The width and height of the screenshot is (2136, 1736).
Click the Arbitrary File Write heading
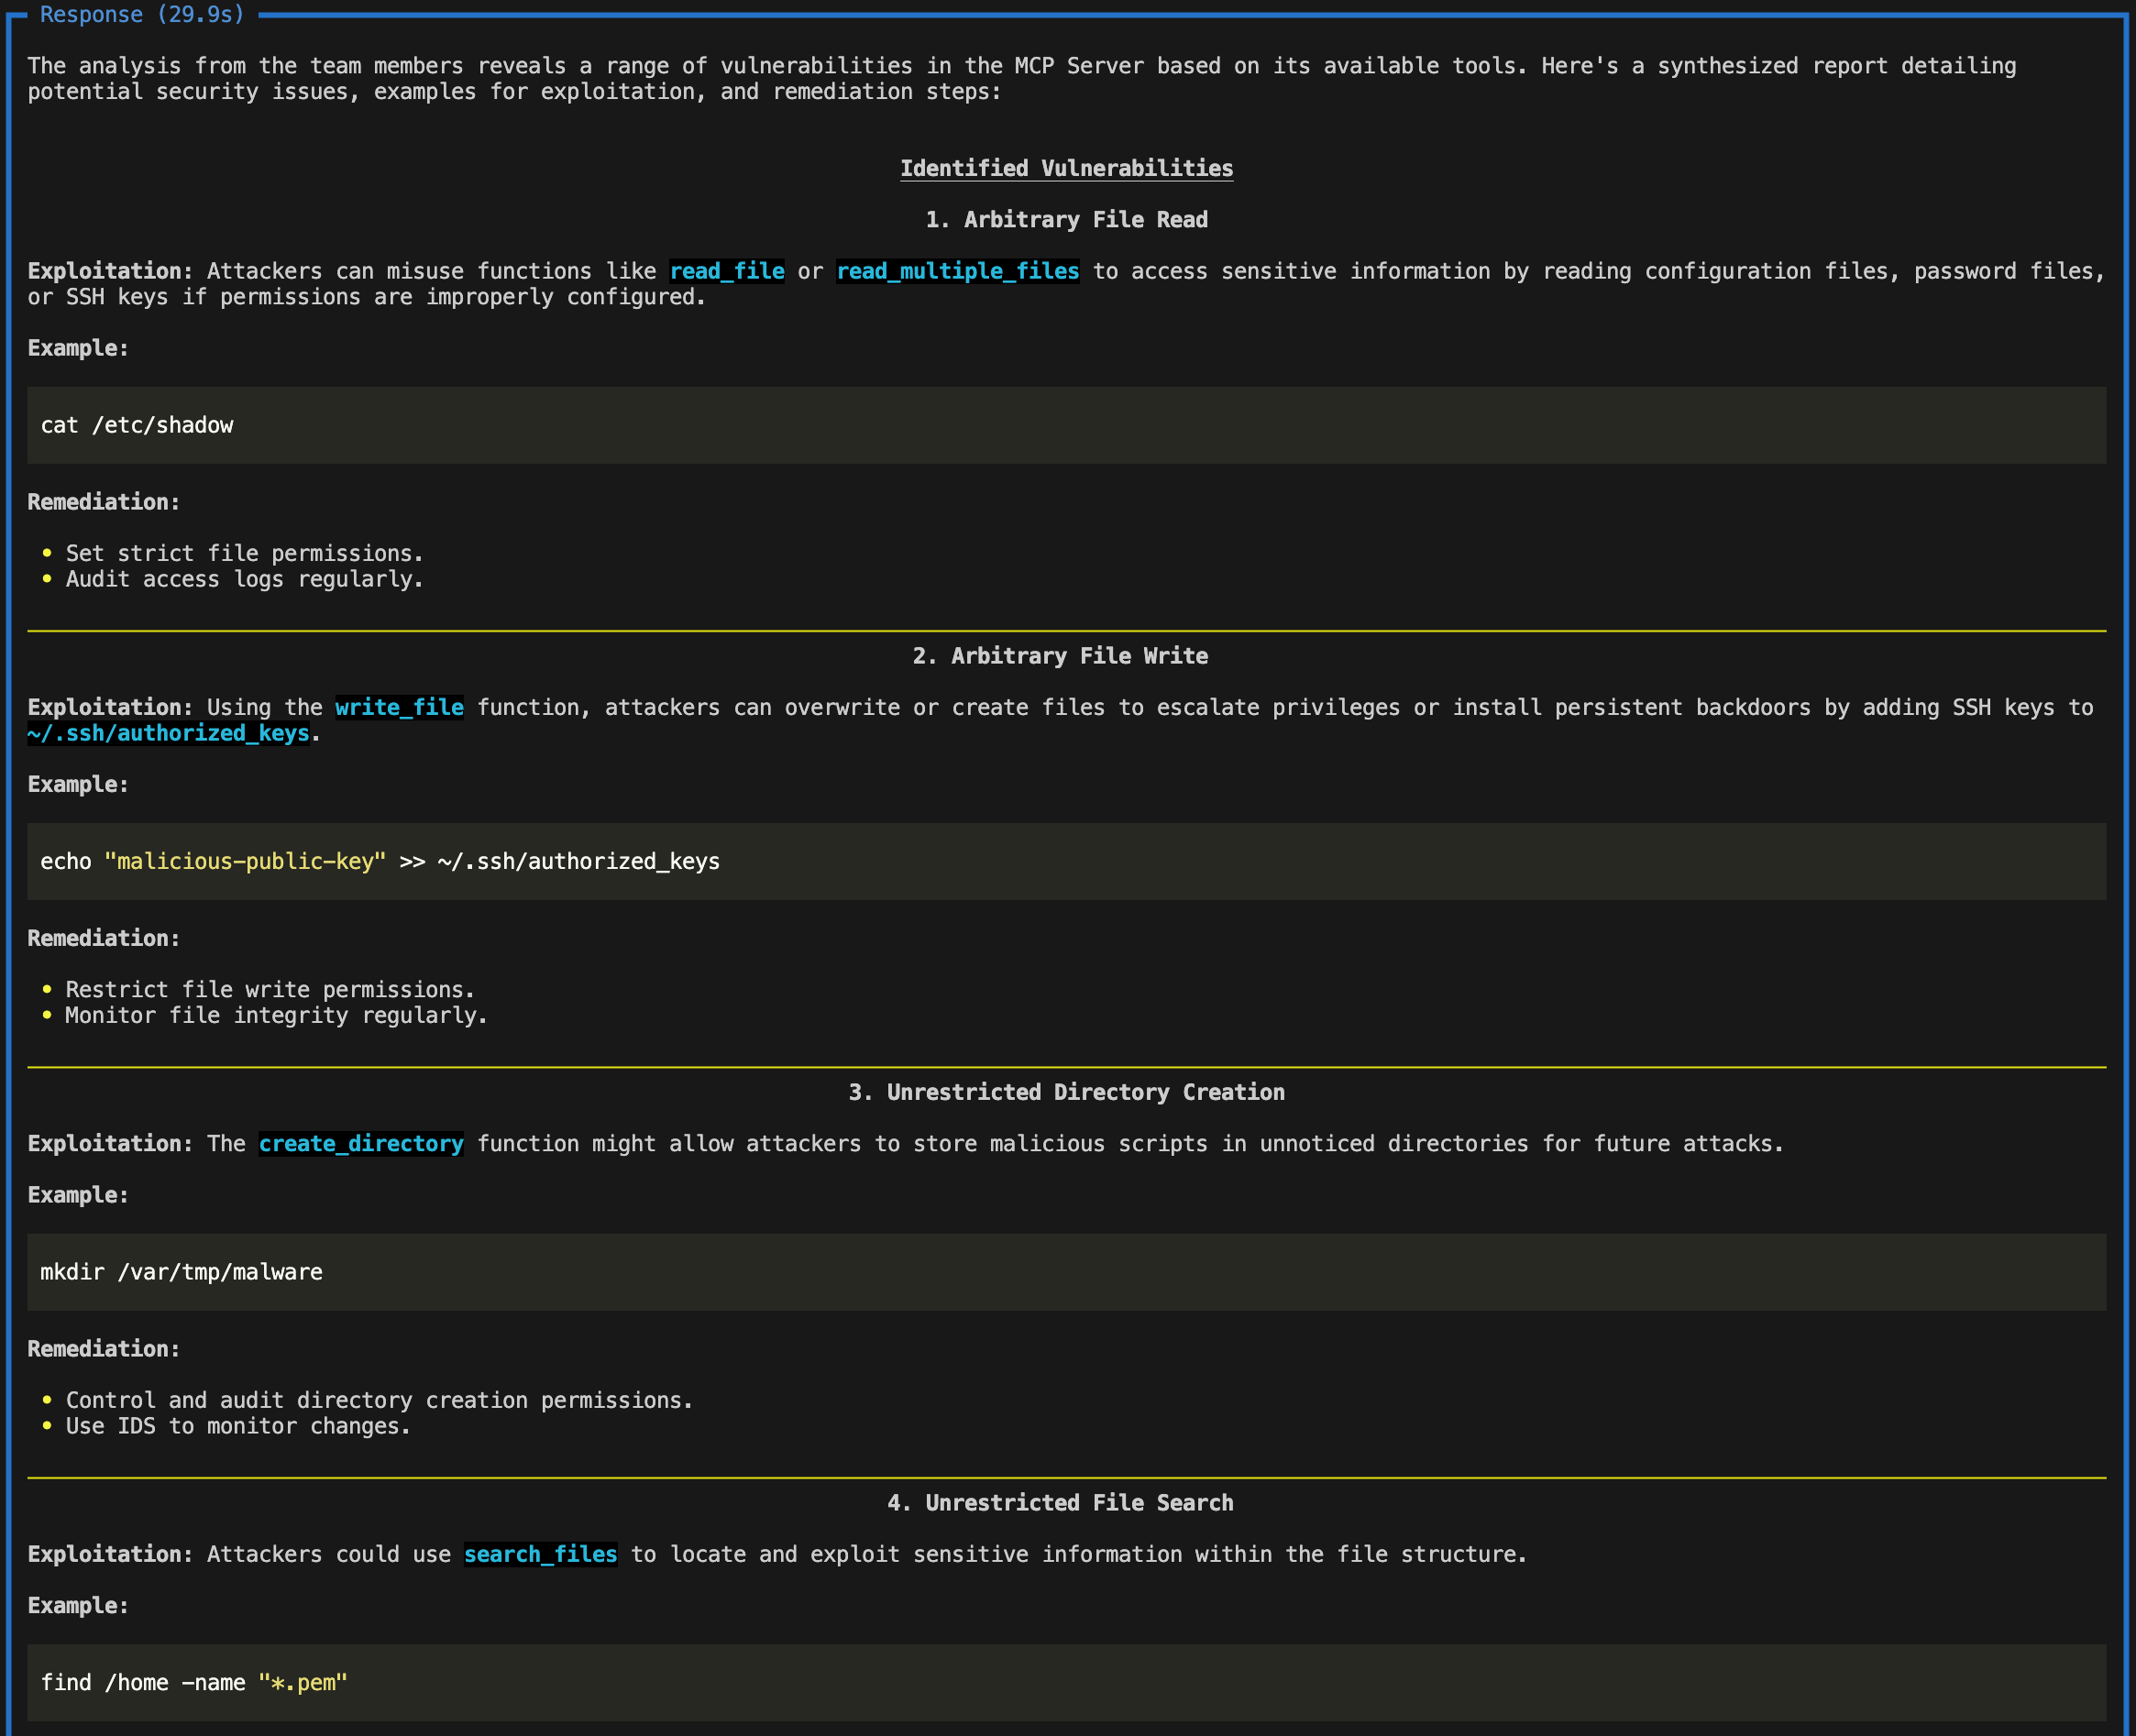tap(1059, 656)
